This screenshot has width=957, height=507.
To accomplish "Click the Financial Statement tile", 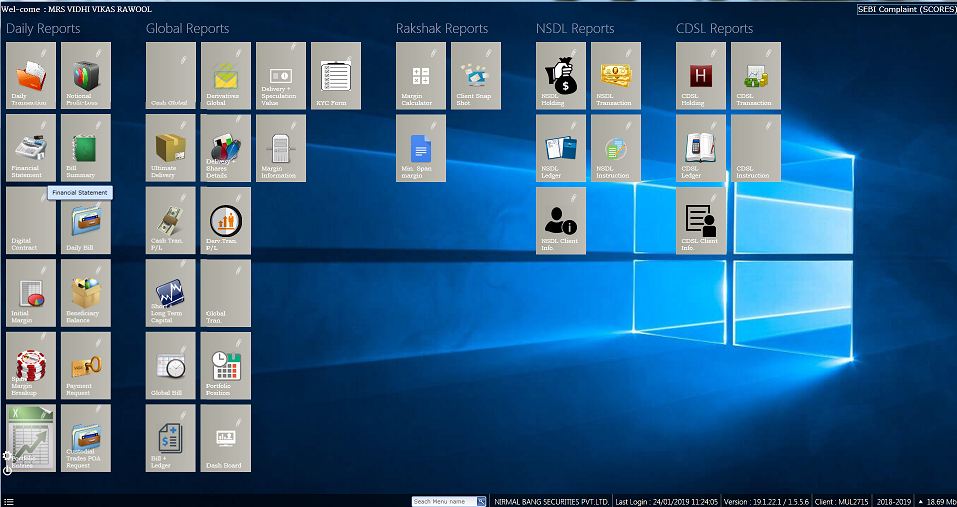I will click(31, 148).
